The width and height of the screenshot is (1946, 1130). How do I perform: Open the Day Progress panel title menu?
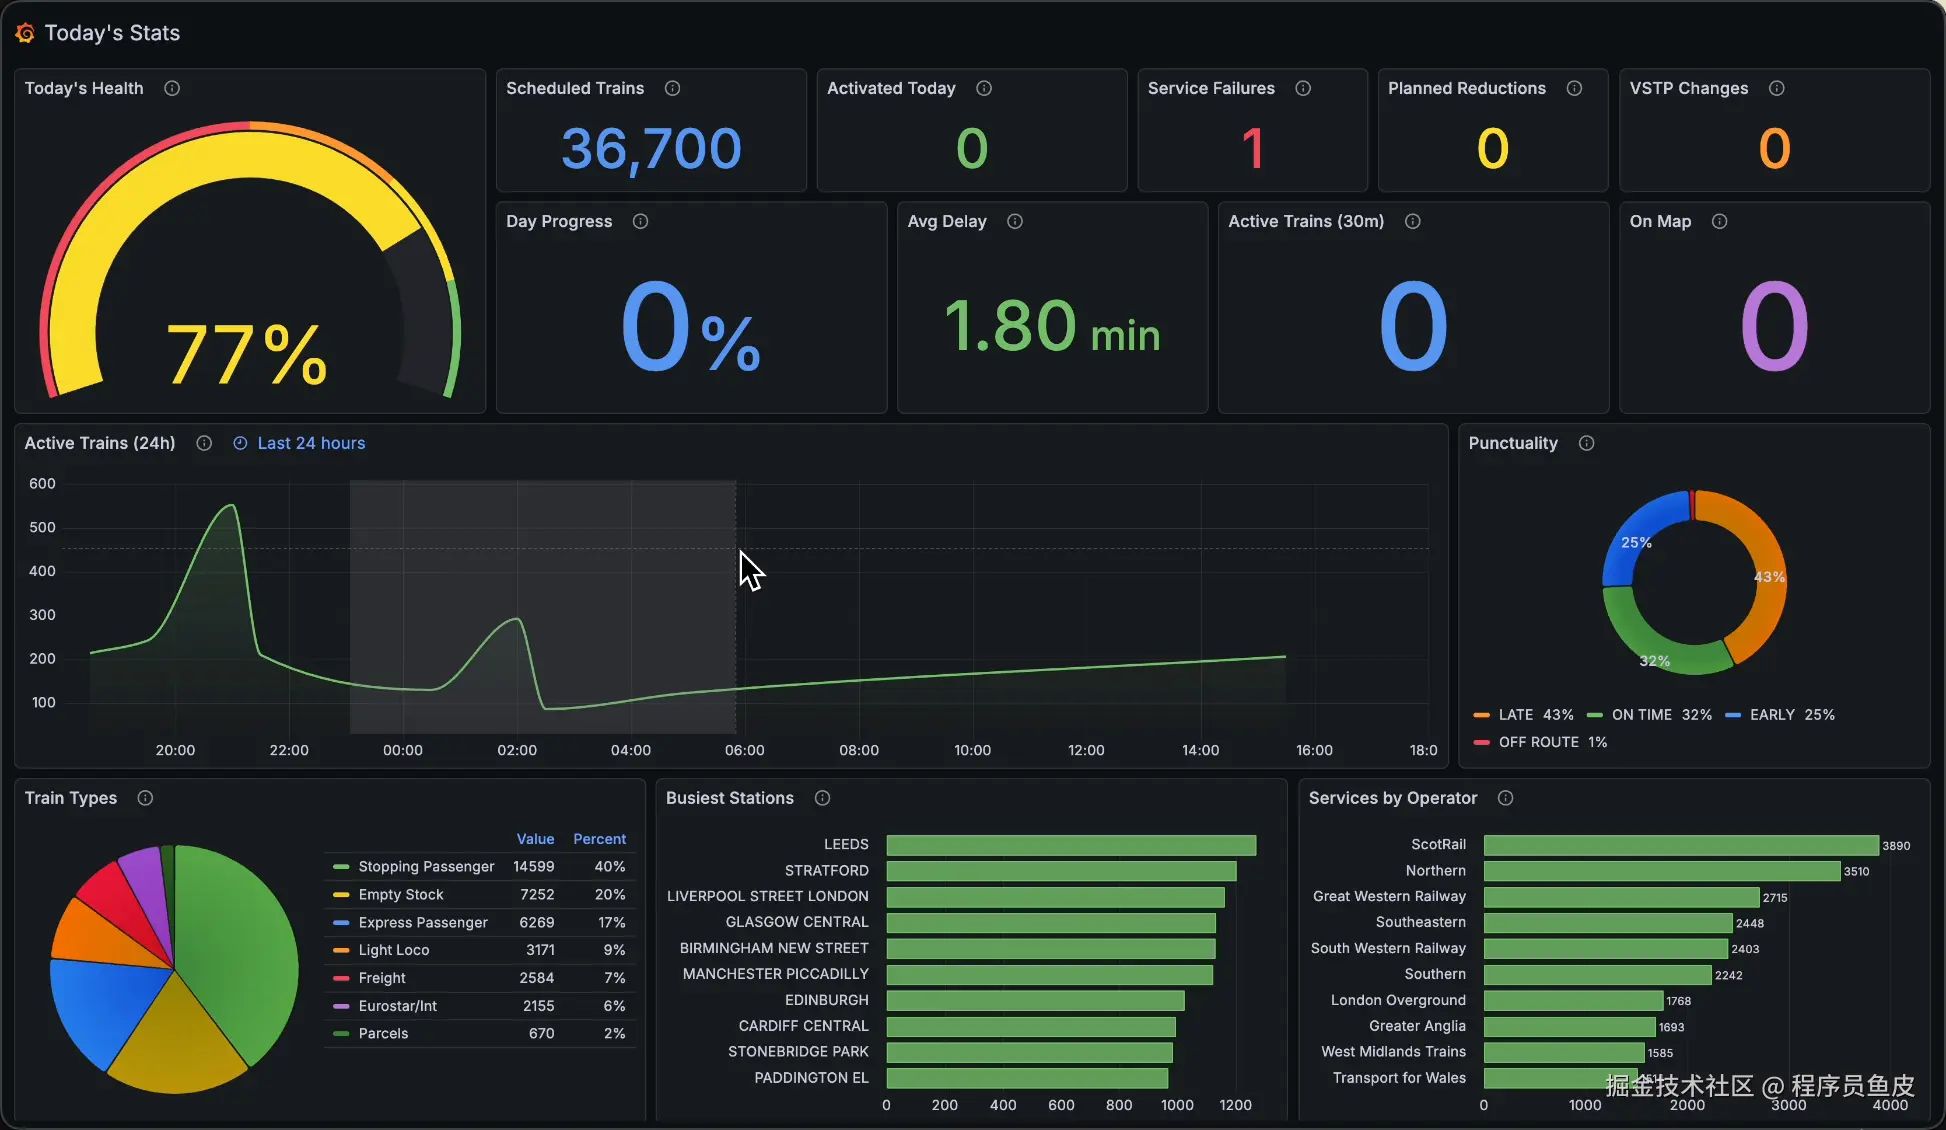pos(559,221)
